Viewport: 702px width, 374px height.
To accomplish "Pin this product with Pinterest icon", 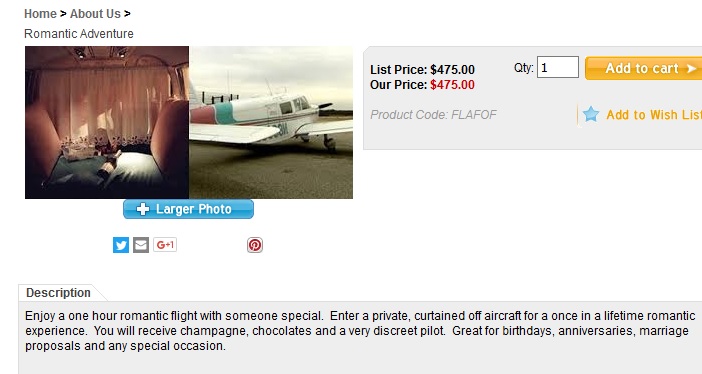I will click(x=255, y=245).
